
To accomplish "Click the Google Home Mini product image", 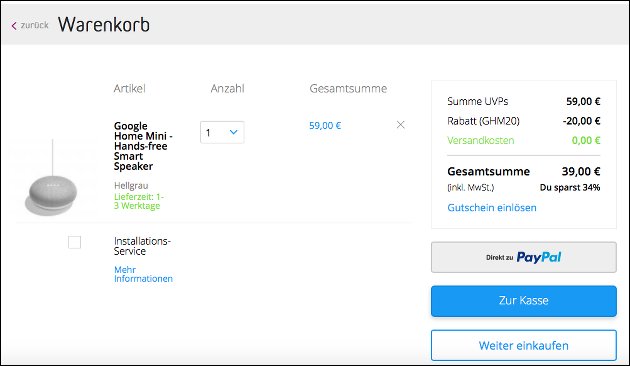I will pyautogui.click(x=51, y=179).
